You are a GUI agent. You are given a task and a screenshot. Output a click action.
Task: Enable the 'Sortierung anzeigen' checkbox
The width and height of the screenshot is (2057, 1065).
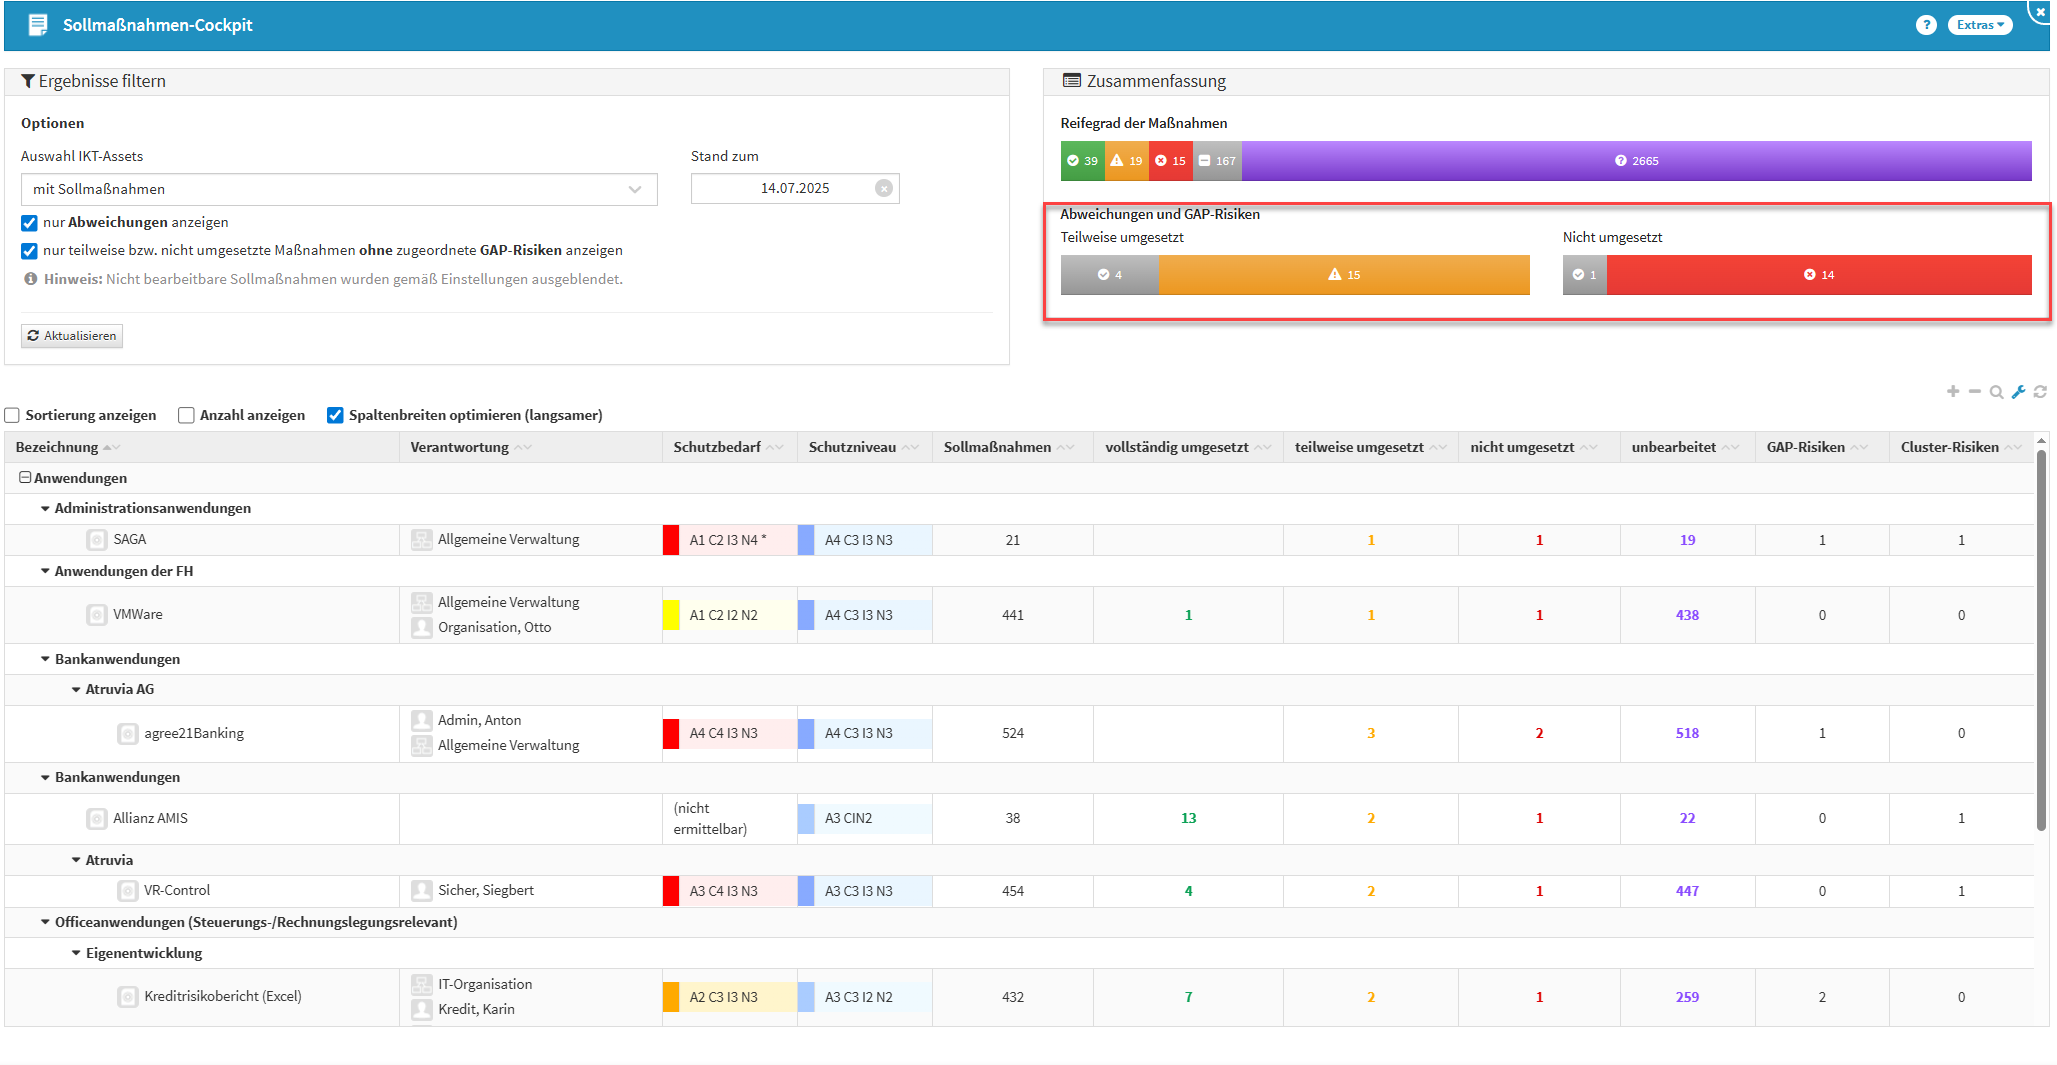[12, 415]
